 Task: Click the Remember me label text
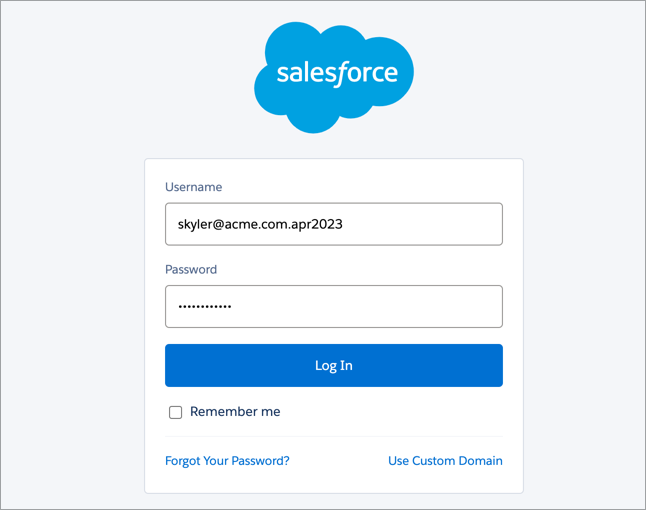pos(235,412)
